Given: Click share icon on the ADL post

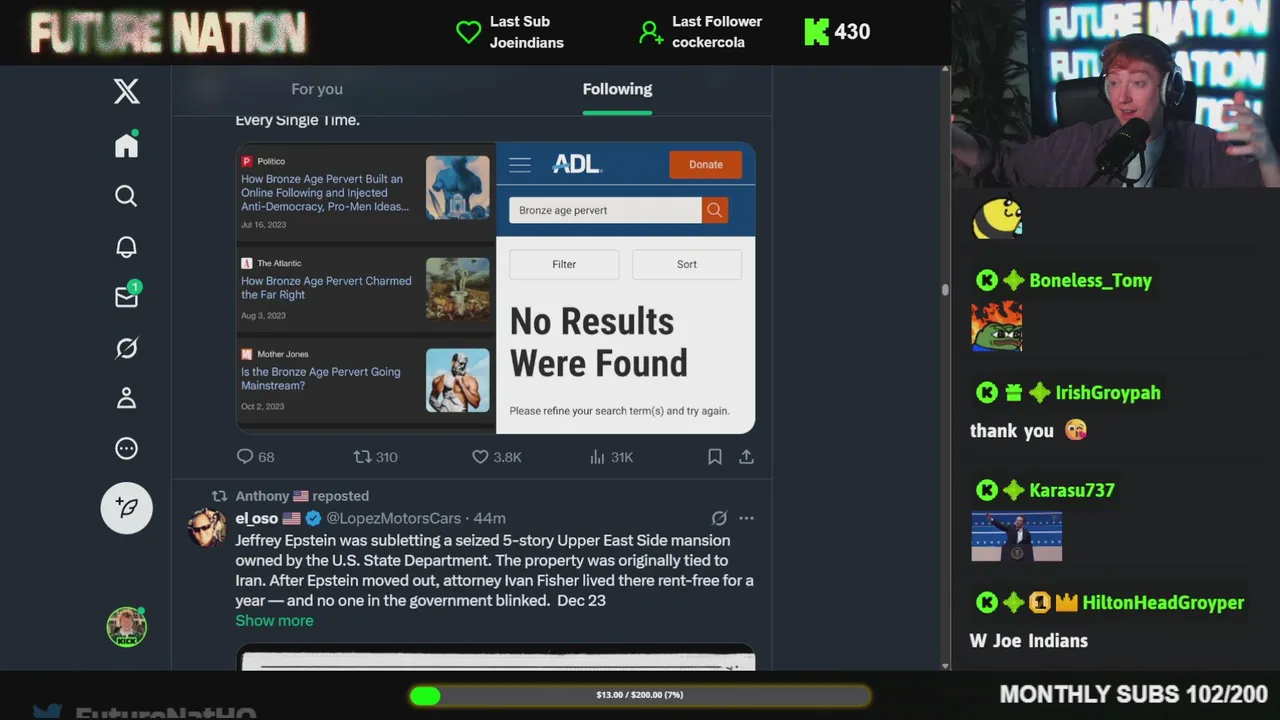Looking at the screenshot, I should click(746, 456).
